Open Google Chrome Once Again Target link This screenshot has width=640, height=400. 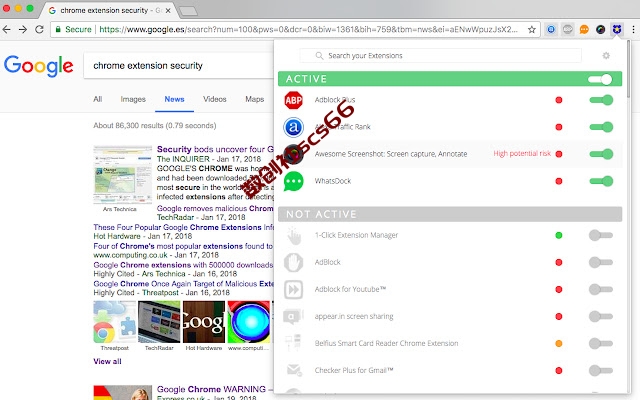pos(183,284)
